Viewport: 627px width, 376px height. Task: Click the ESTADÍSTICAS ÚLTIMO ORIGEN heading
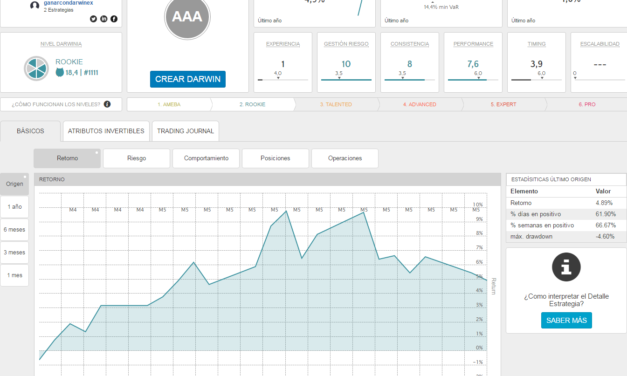(x=551, y=179)
